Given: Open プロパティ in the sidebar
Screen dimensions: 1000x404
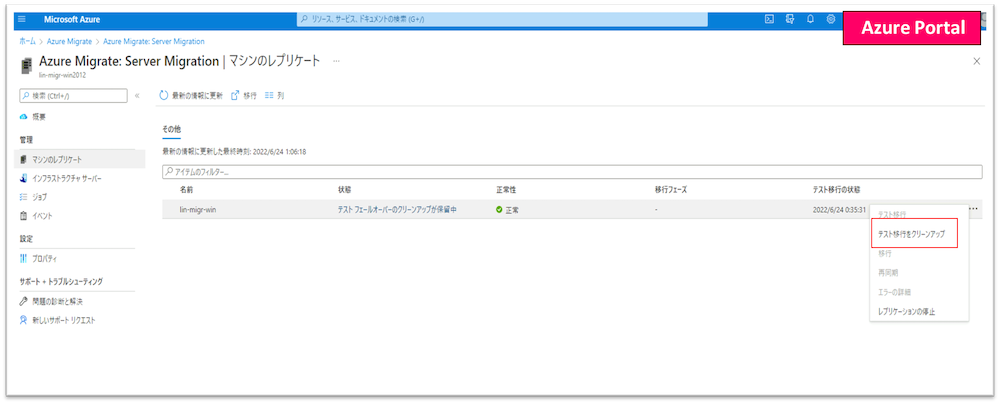Looking at the screenshot, I should coord(45,258).
